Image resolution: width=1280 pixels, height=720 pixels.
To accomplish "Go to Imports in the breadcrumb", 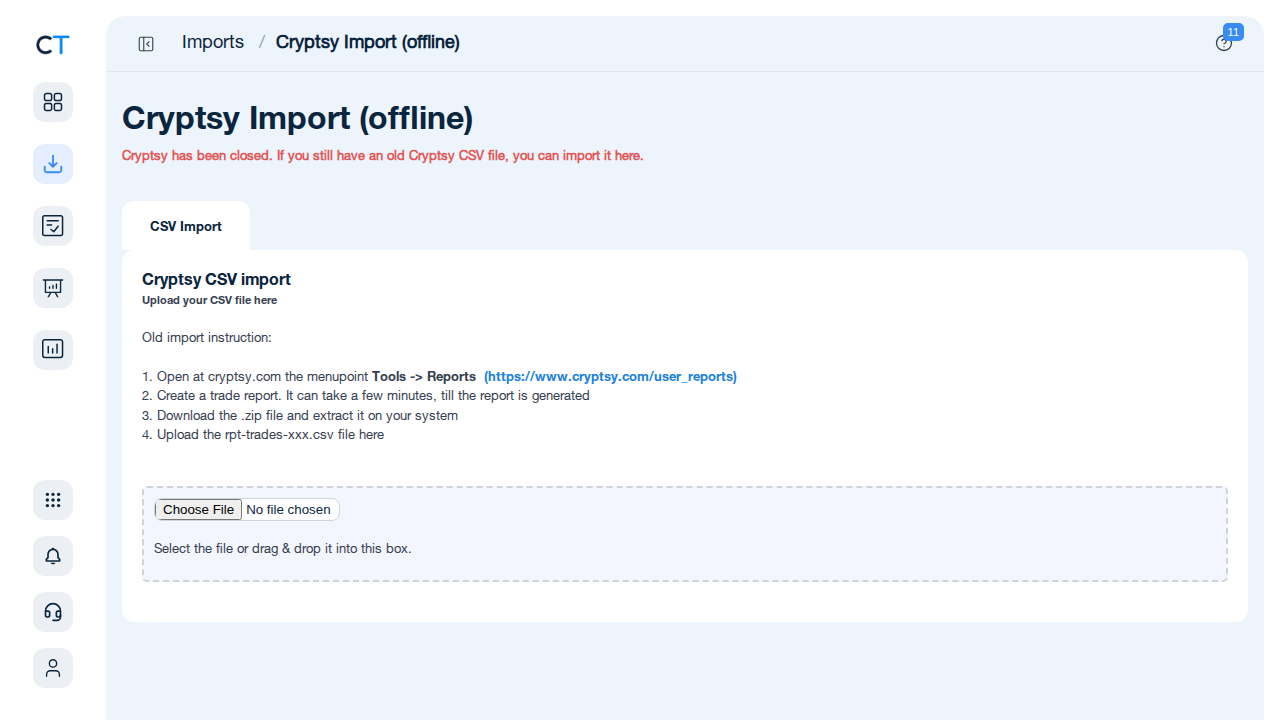I will [x=213, y=42].
